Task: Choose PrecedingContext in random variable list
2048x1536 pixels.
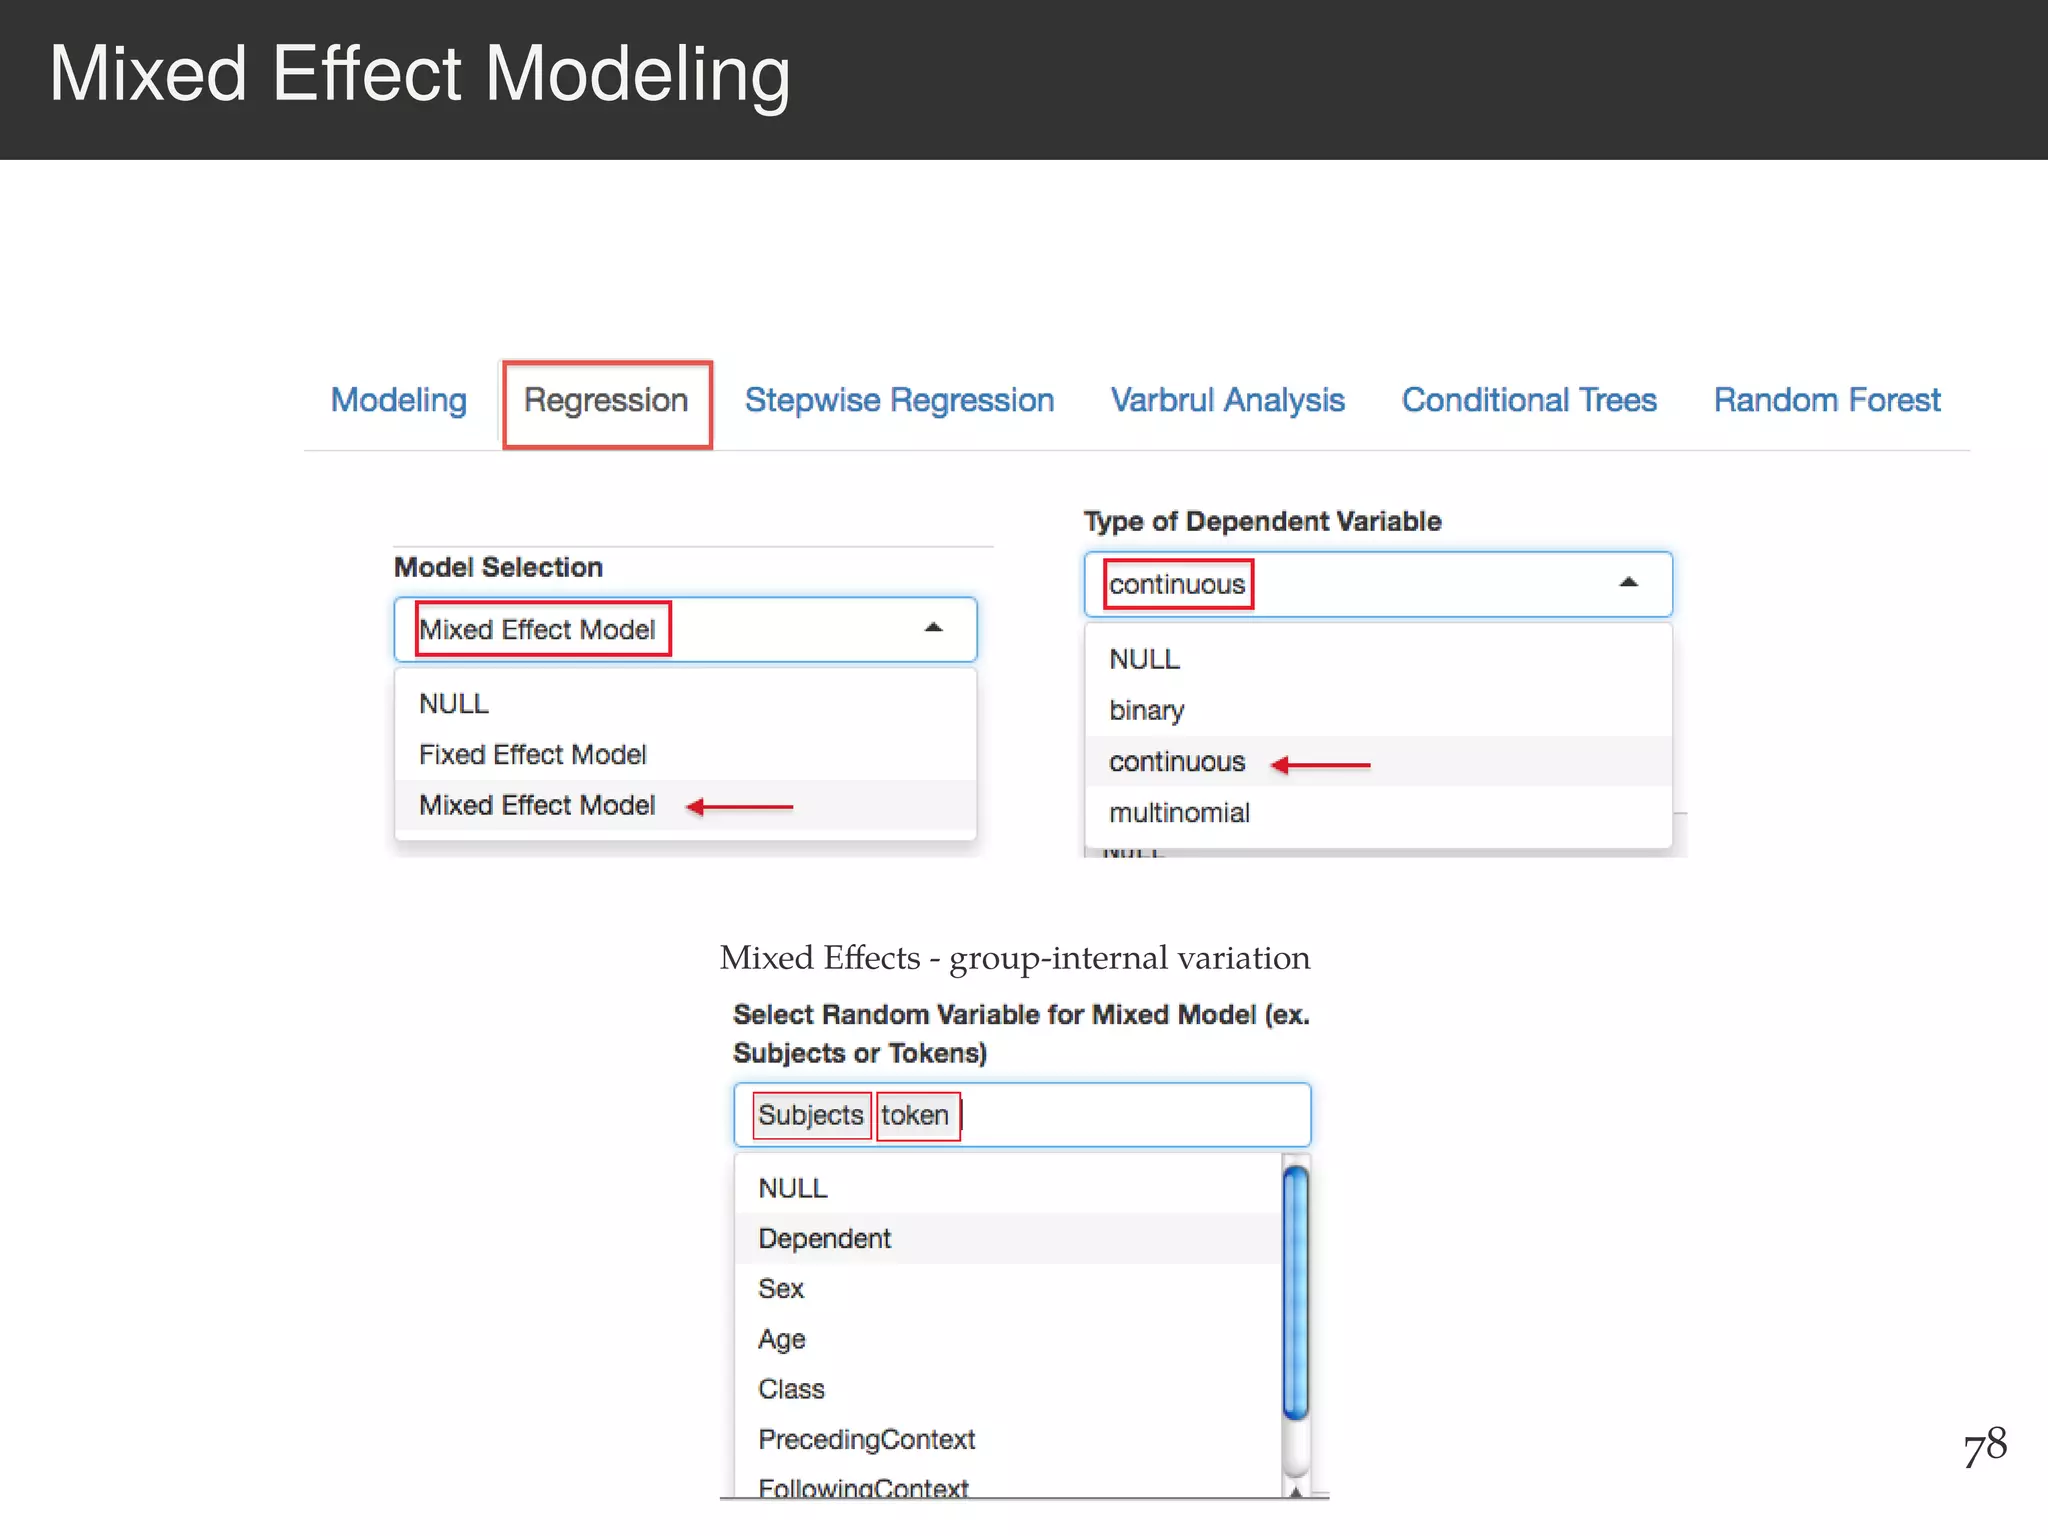Action: click(866, 1440)
